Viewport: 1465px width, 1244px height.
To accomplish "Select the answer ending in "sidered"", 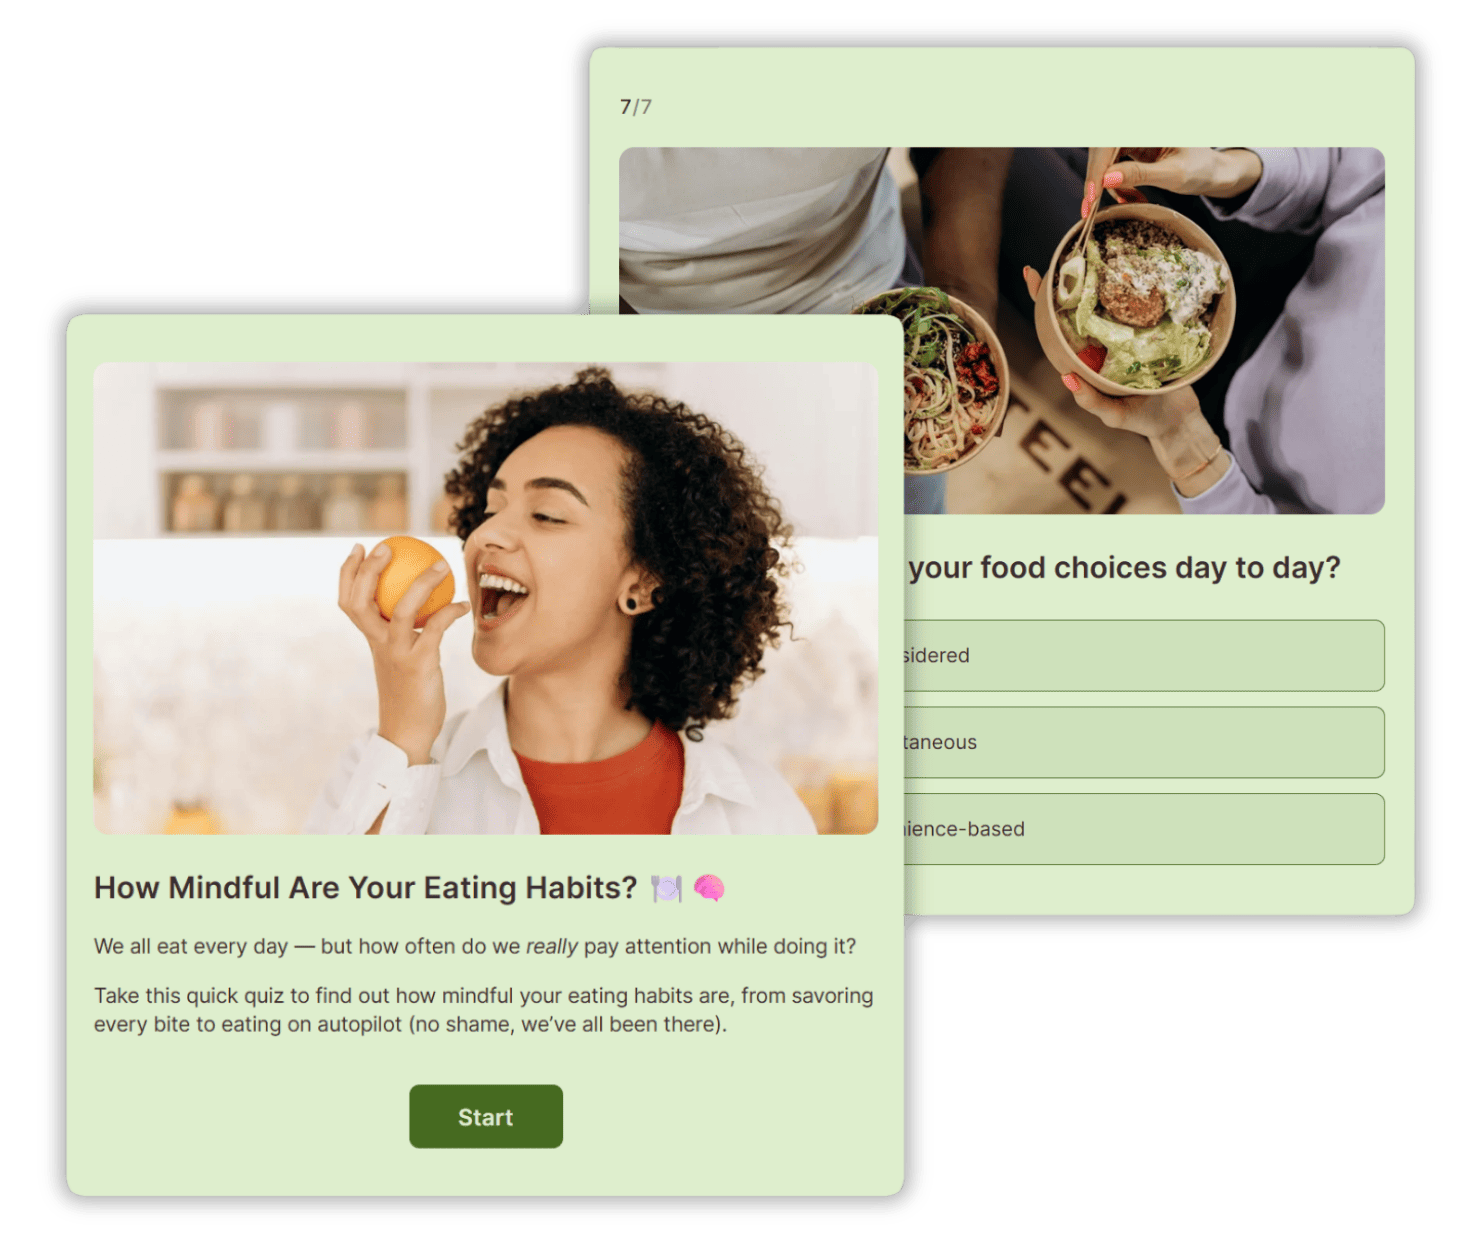I will (1144, 655).
